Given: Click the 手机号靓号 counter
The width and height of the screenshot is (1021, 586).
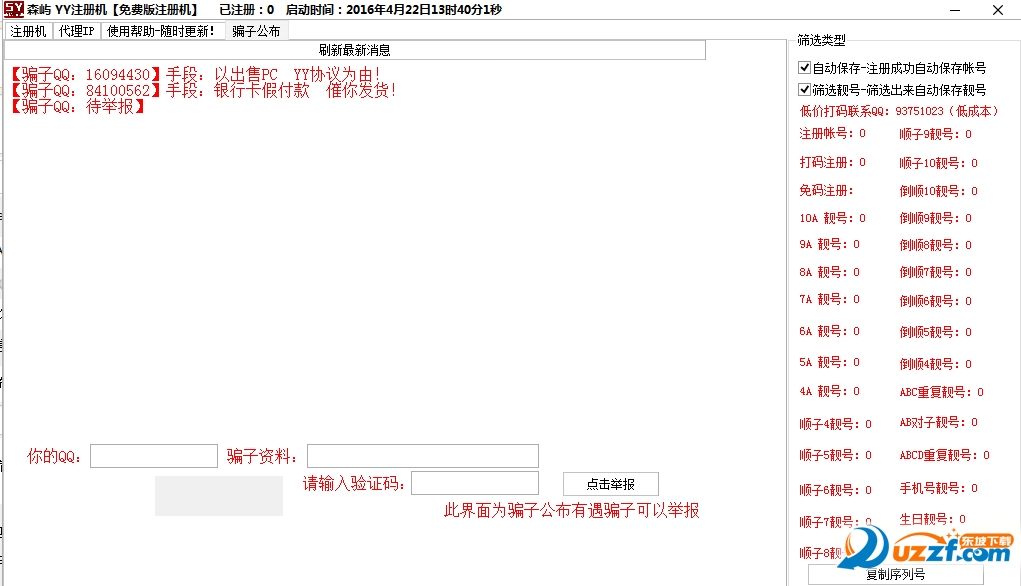Looking at the screenshot, I should 938,488.
